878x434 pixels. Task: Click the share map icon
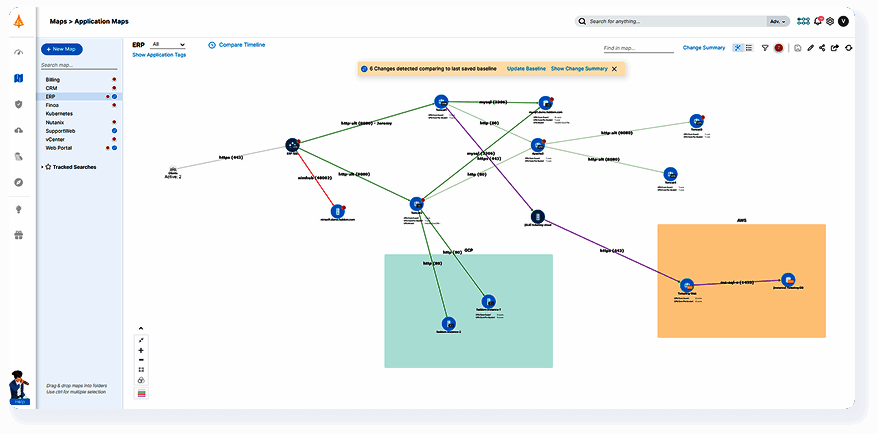point(822,48)
